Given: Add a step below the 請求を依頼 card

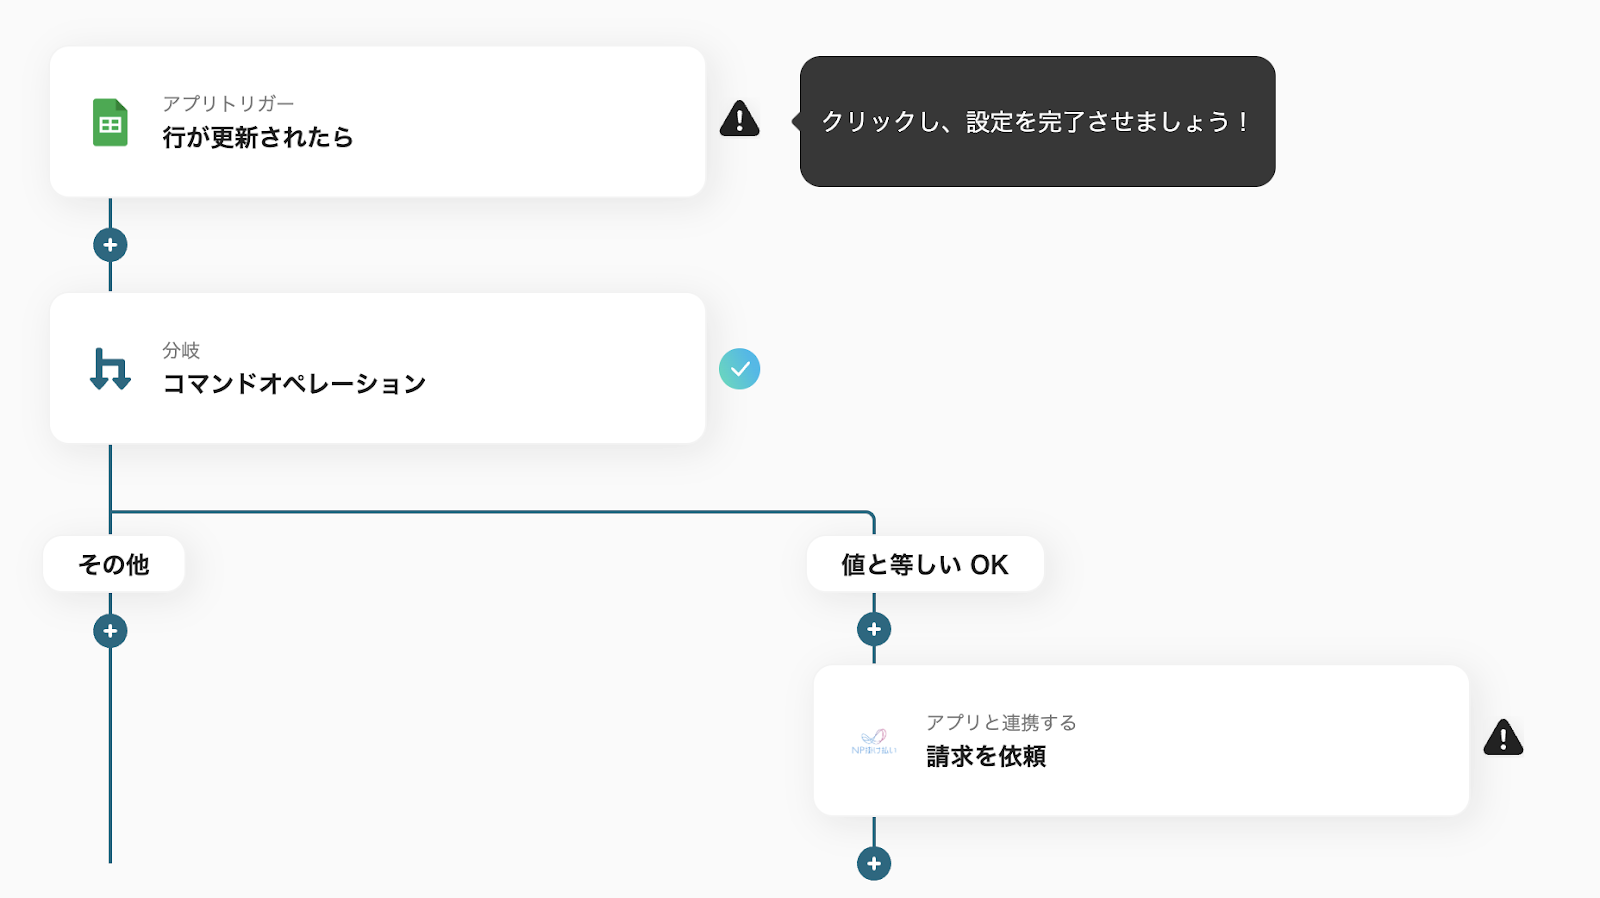Looking at the screenshot, I should point(874,864).
